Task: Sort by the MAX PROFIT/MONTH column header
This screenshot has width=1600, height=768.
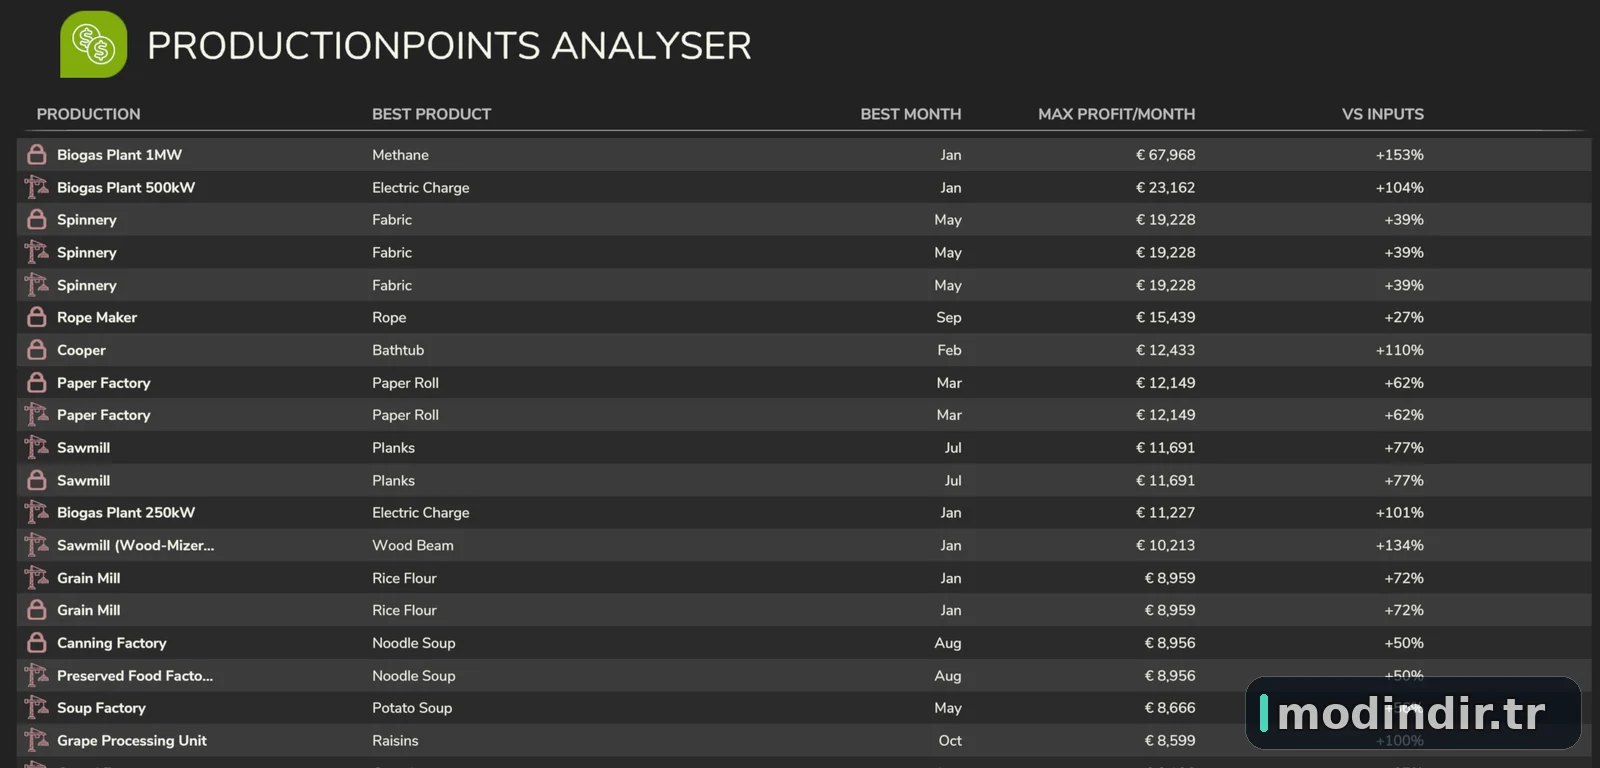Action: click(1116, 114)
